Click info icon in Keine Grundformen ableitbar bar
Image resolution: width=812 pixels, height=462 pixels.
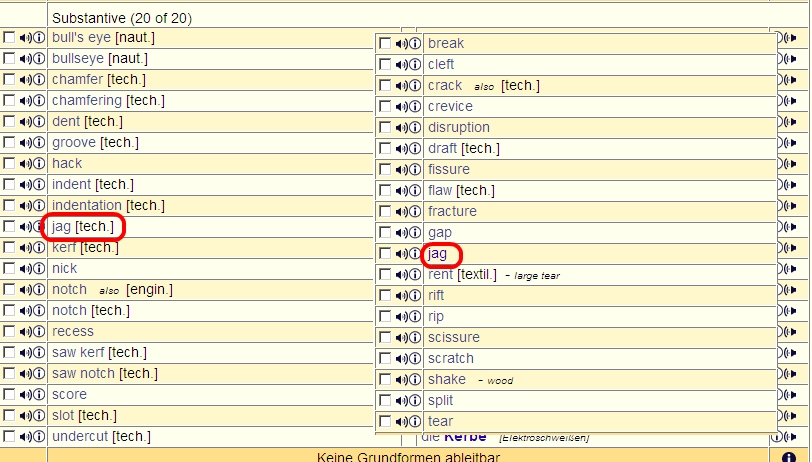(789, 457)
